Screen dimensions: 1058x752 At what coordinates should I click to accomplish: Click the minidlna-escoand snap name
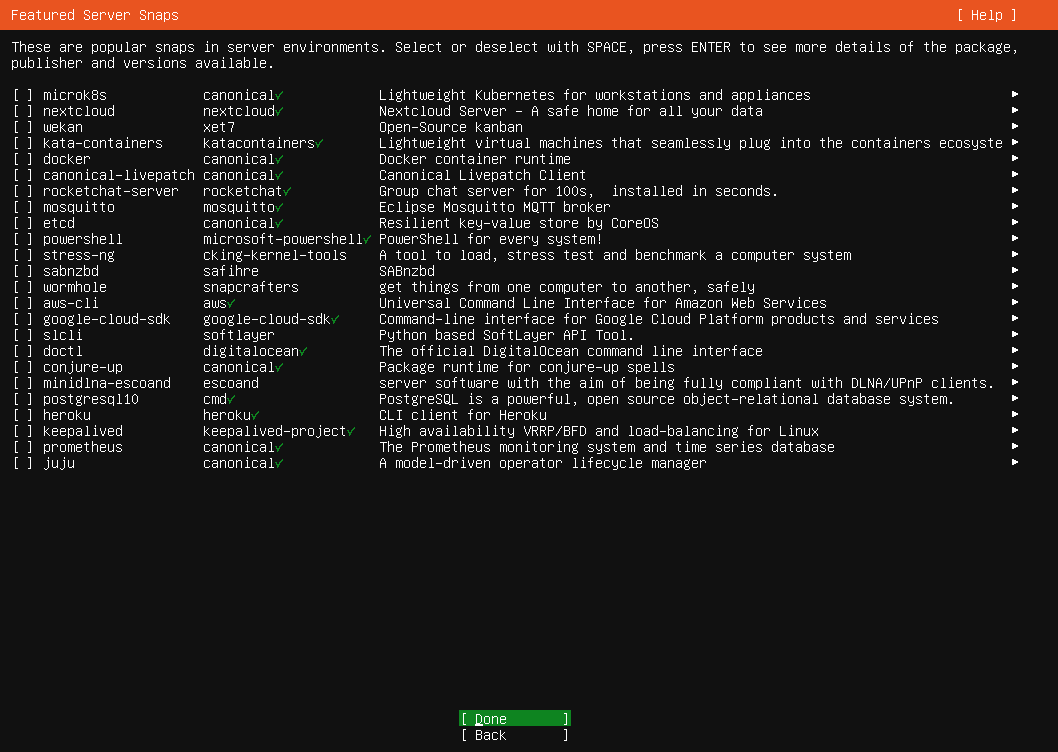point(107,383)
